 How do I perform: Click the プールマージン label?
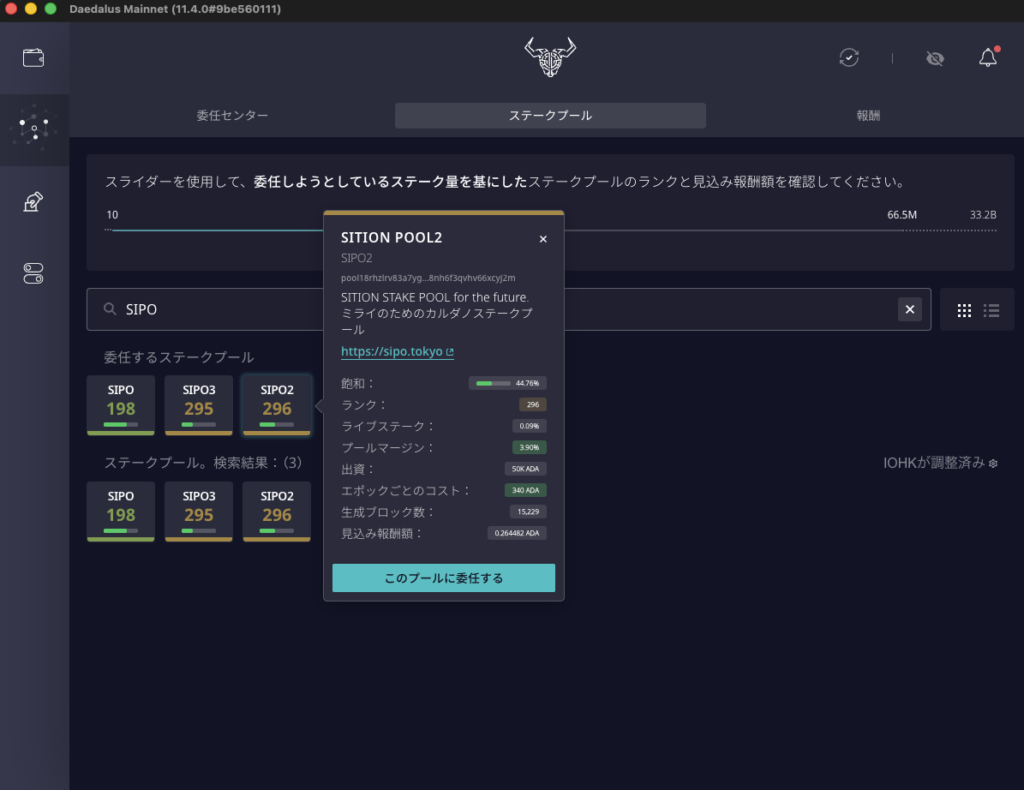[x=387, y=448]
